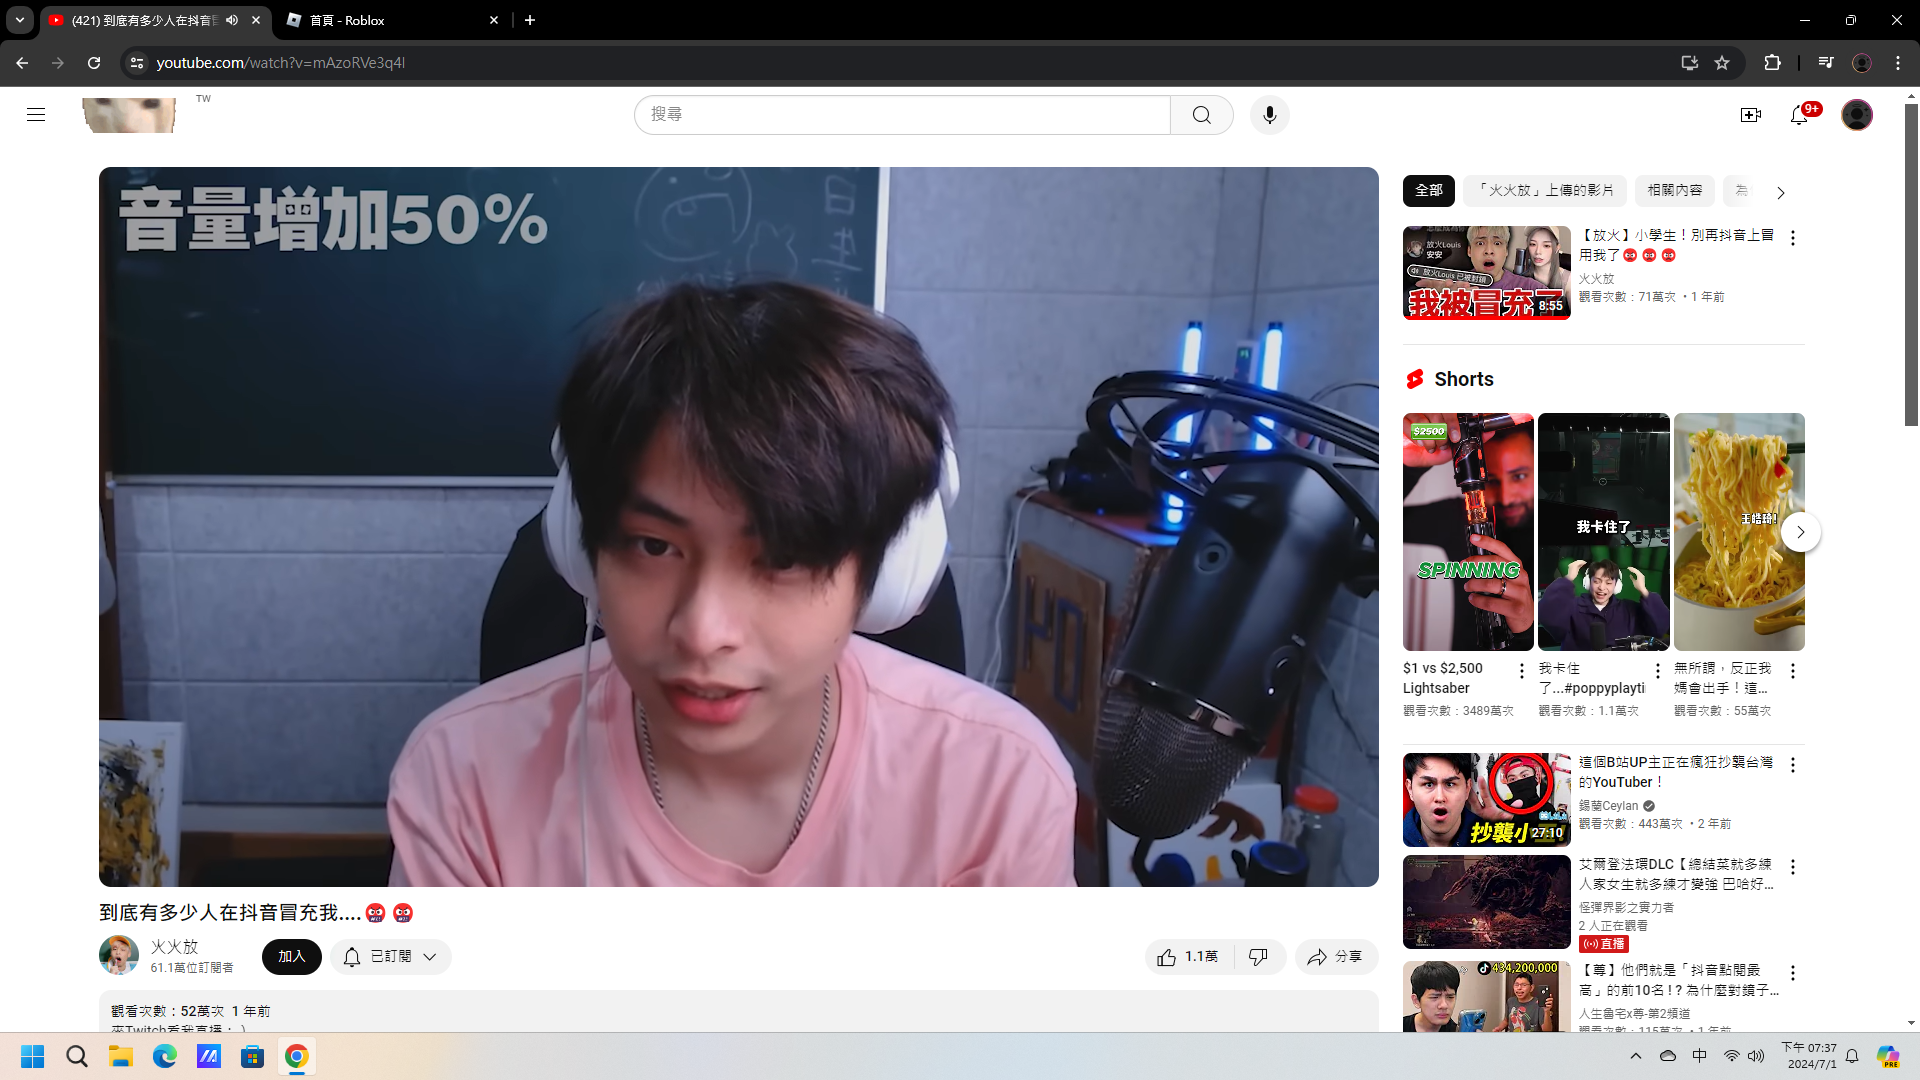Like the video with 1.1萬 thumbs up

point(1189,957)
